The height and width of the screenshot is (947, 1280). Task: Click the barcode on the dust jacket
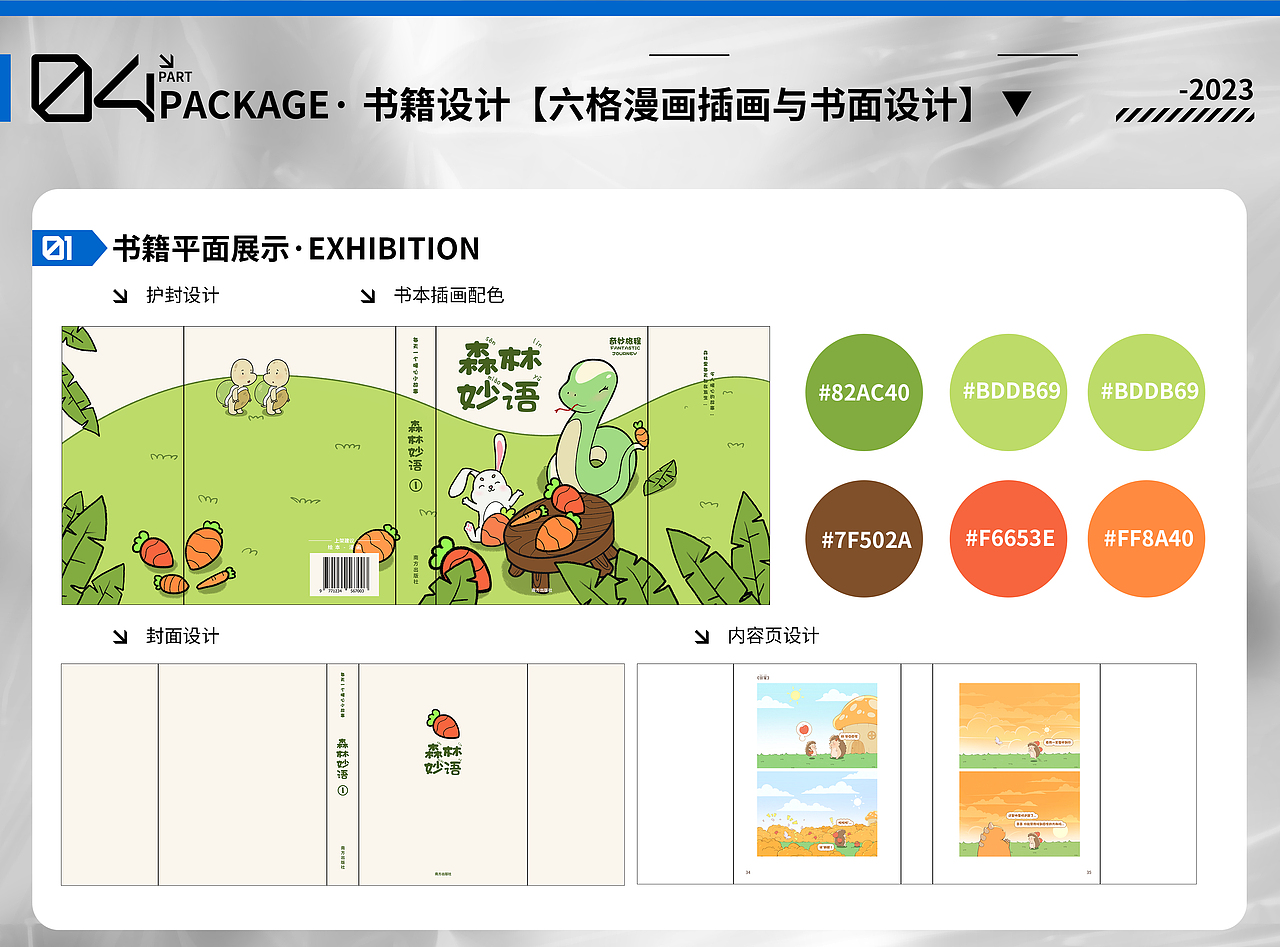[345, 575]
